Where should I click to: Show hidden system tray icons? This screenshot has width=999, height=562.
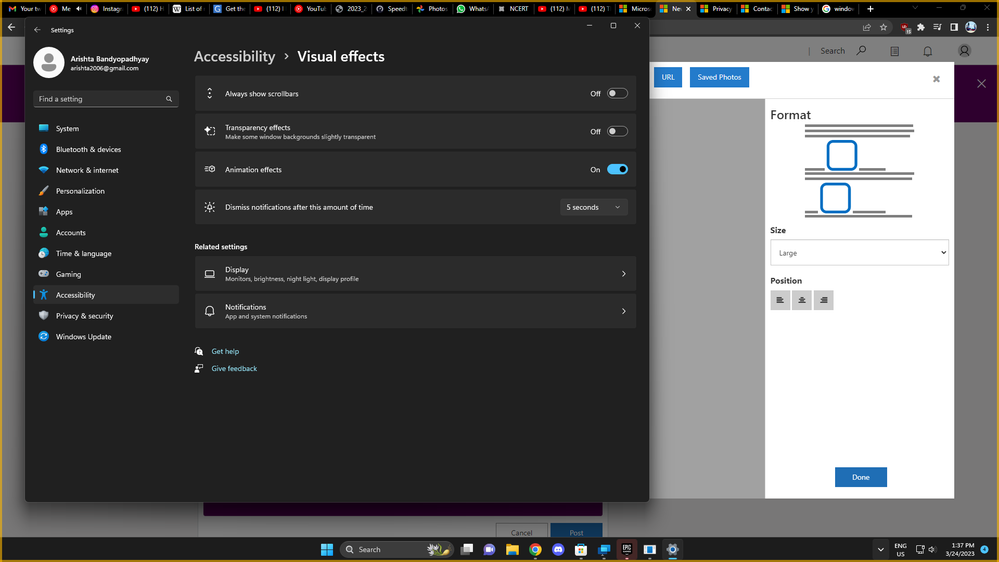(880, 549)
